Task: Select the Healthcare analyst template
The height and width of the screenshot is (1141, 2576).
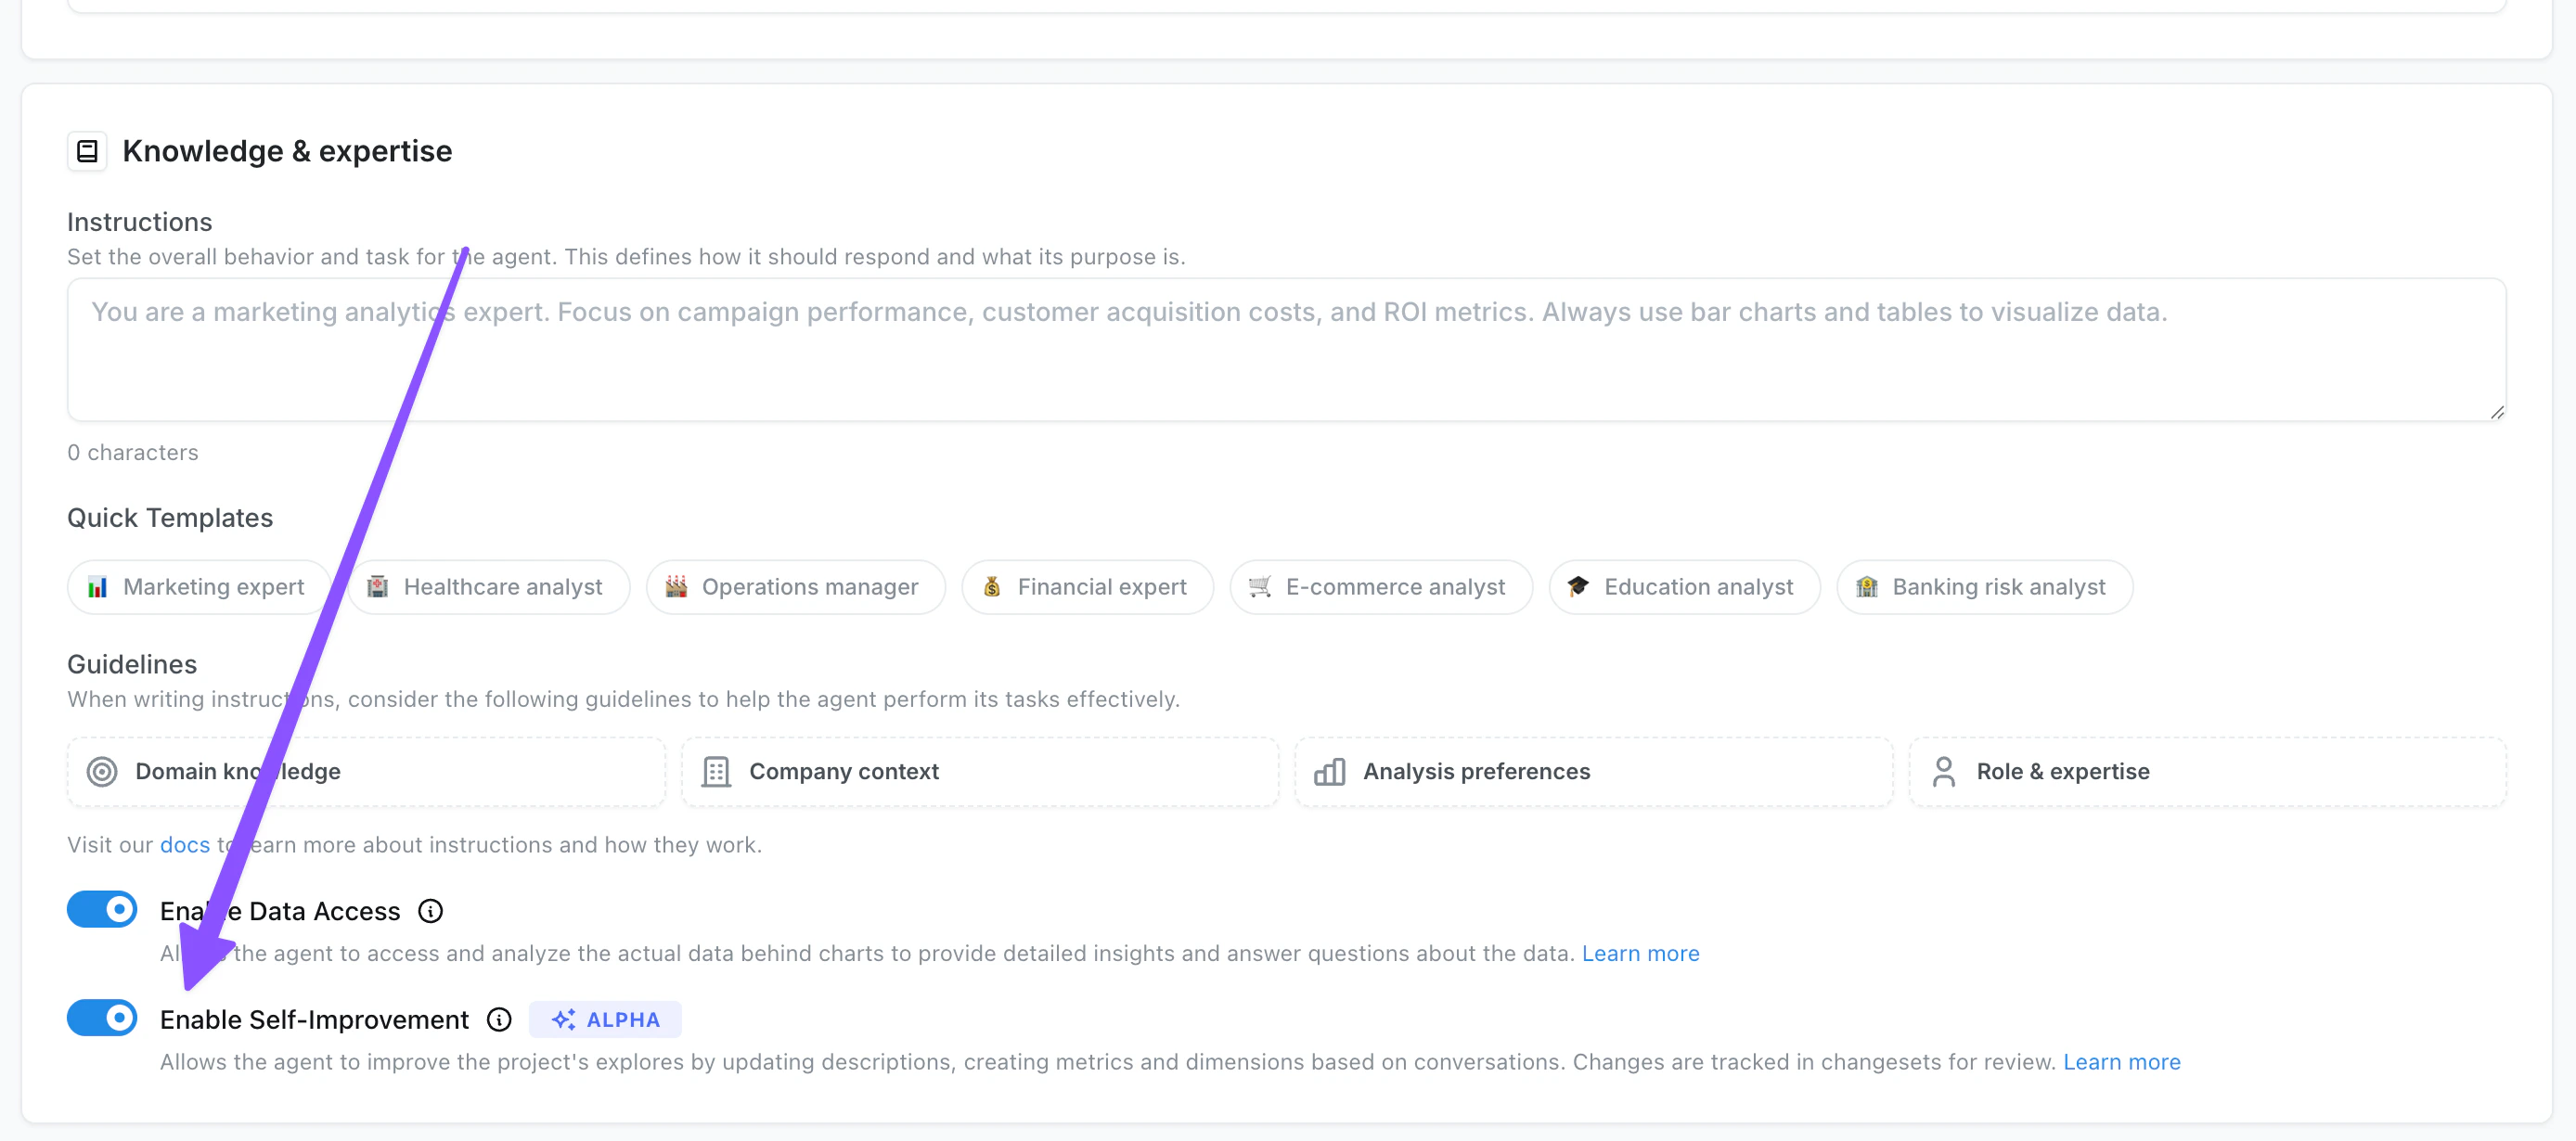Action: click(x=489, y=587)
